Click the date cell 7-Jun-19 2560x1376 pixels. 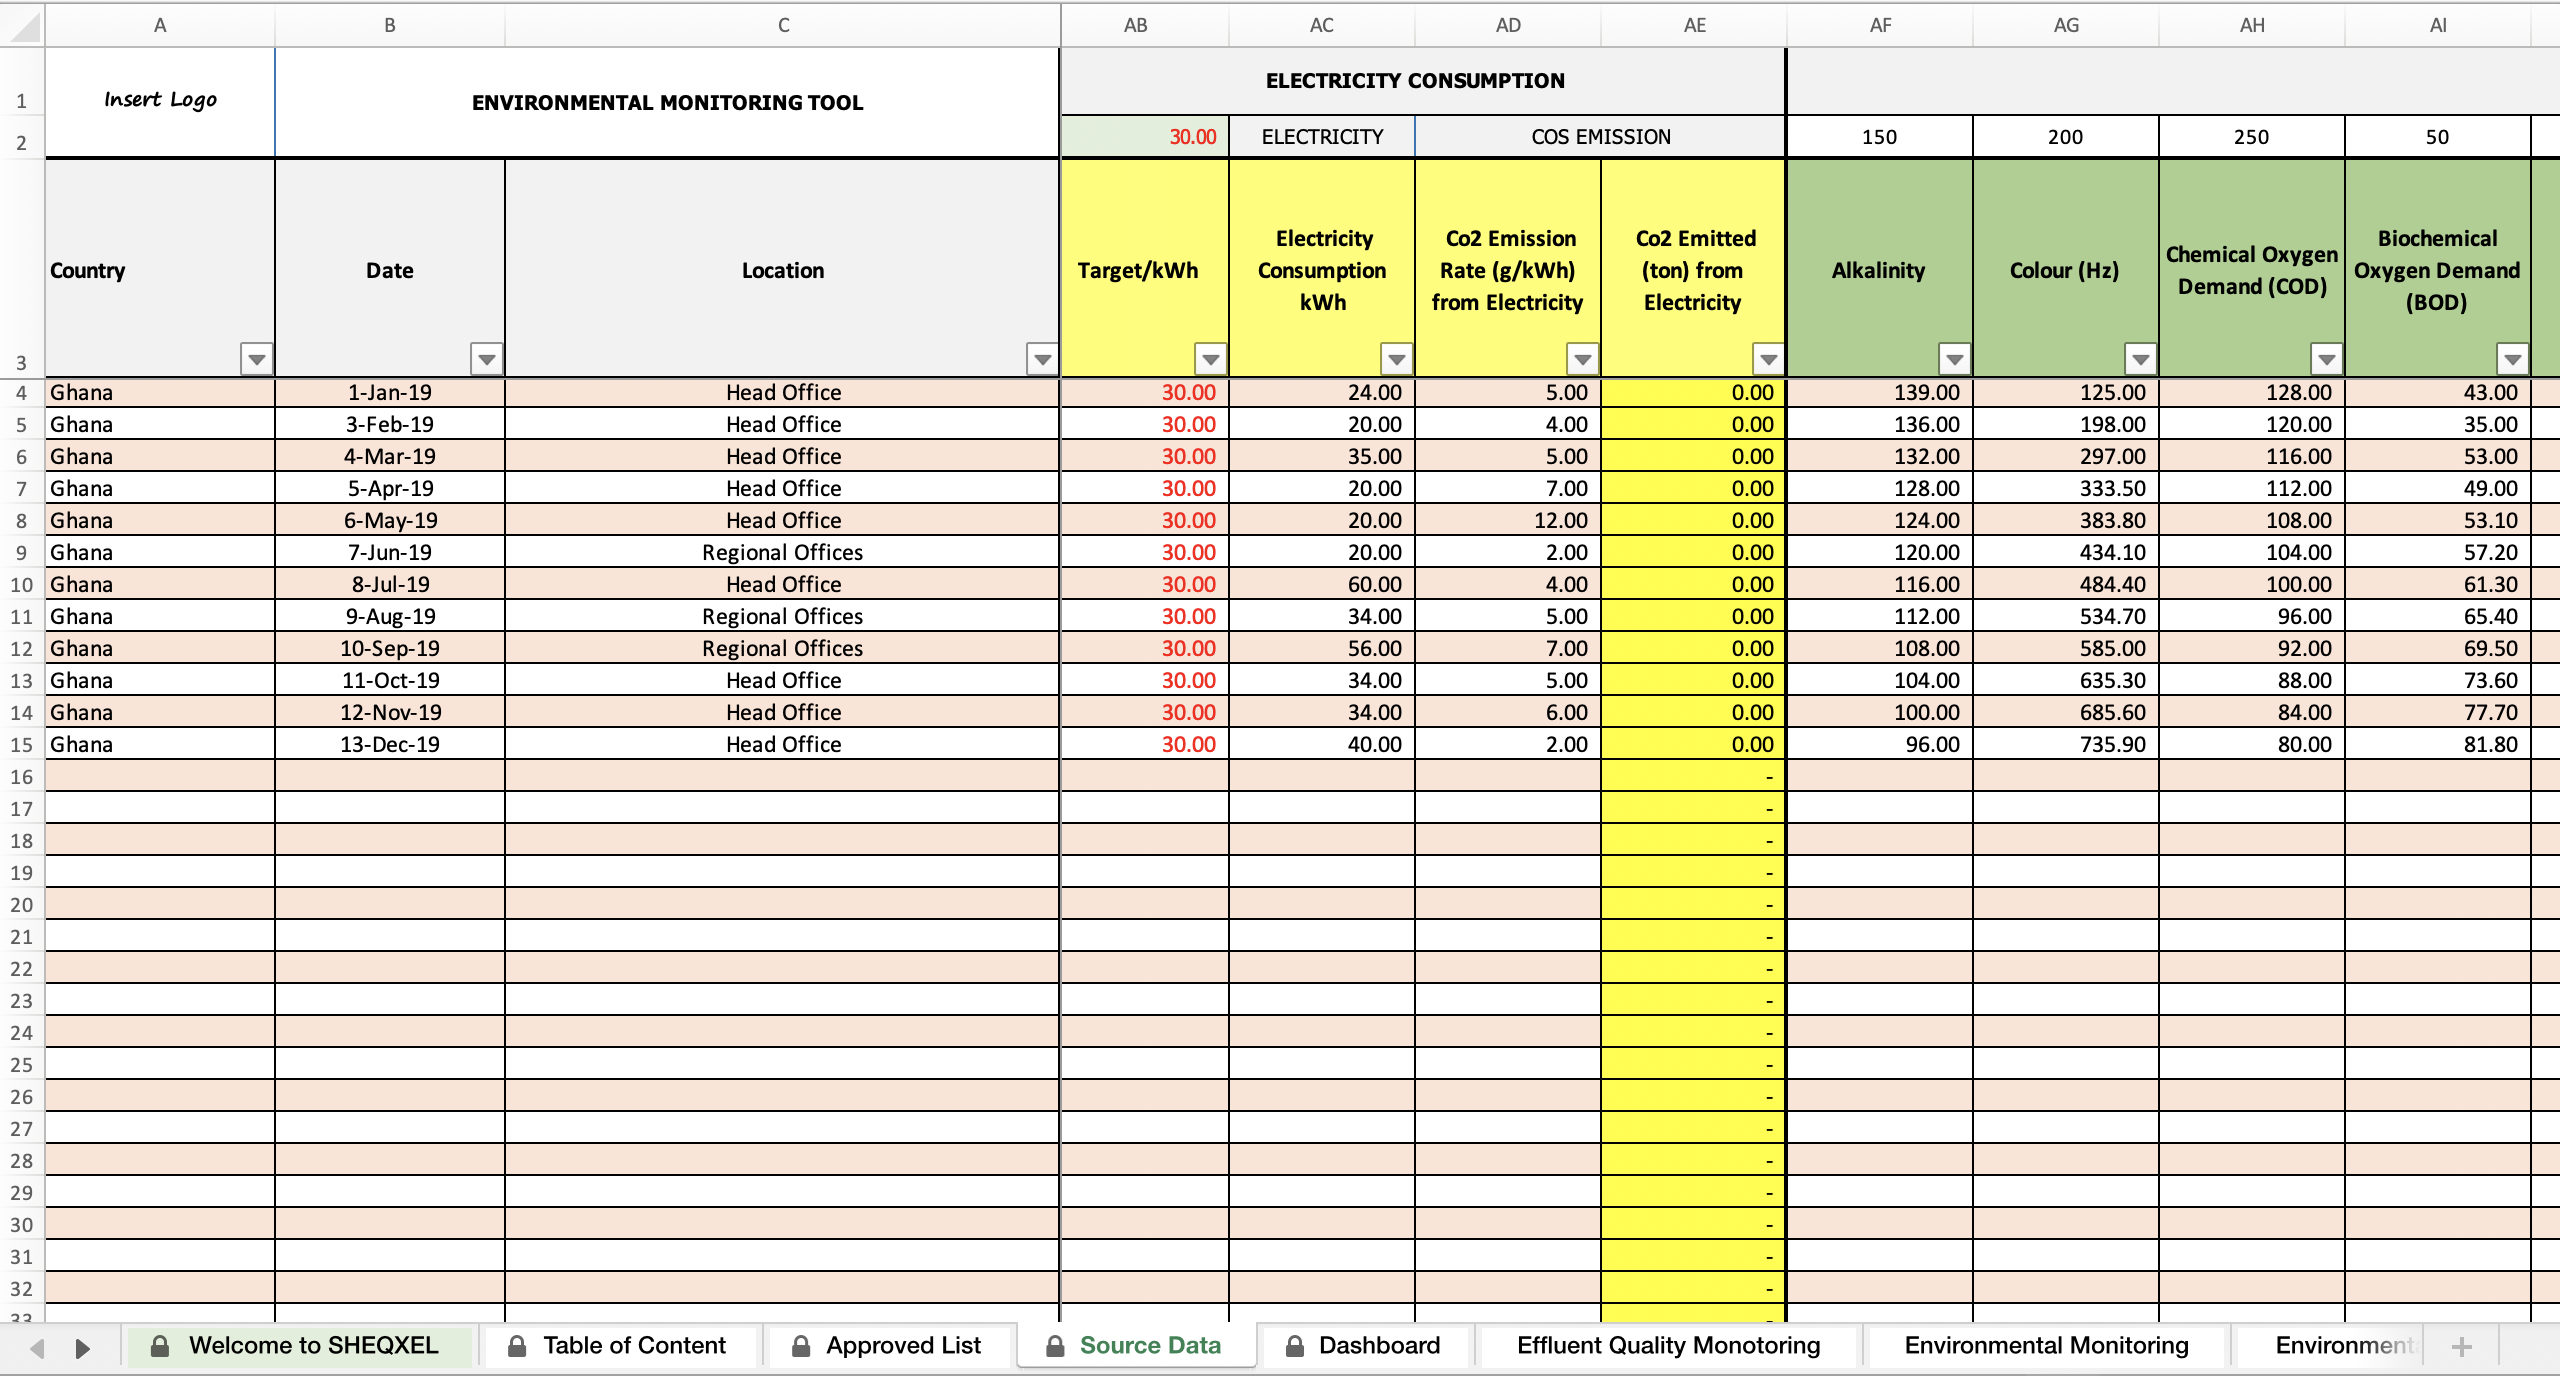click(390, 553)
